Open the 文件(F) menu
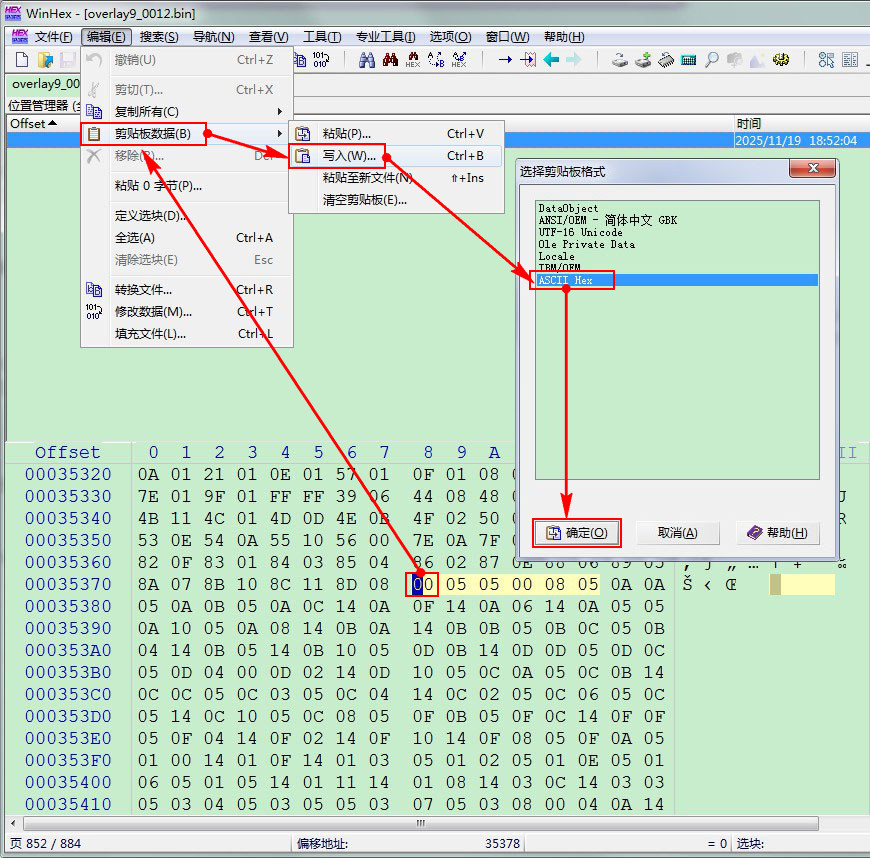870x858 pixels. pyautogui.click(x=53, y=37)
